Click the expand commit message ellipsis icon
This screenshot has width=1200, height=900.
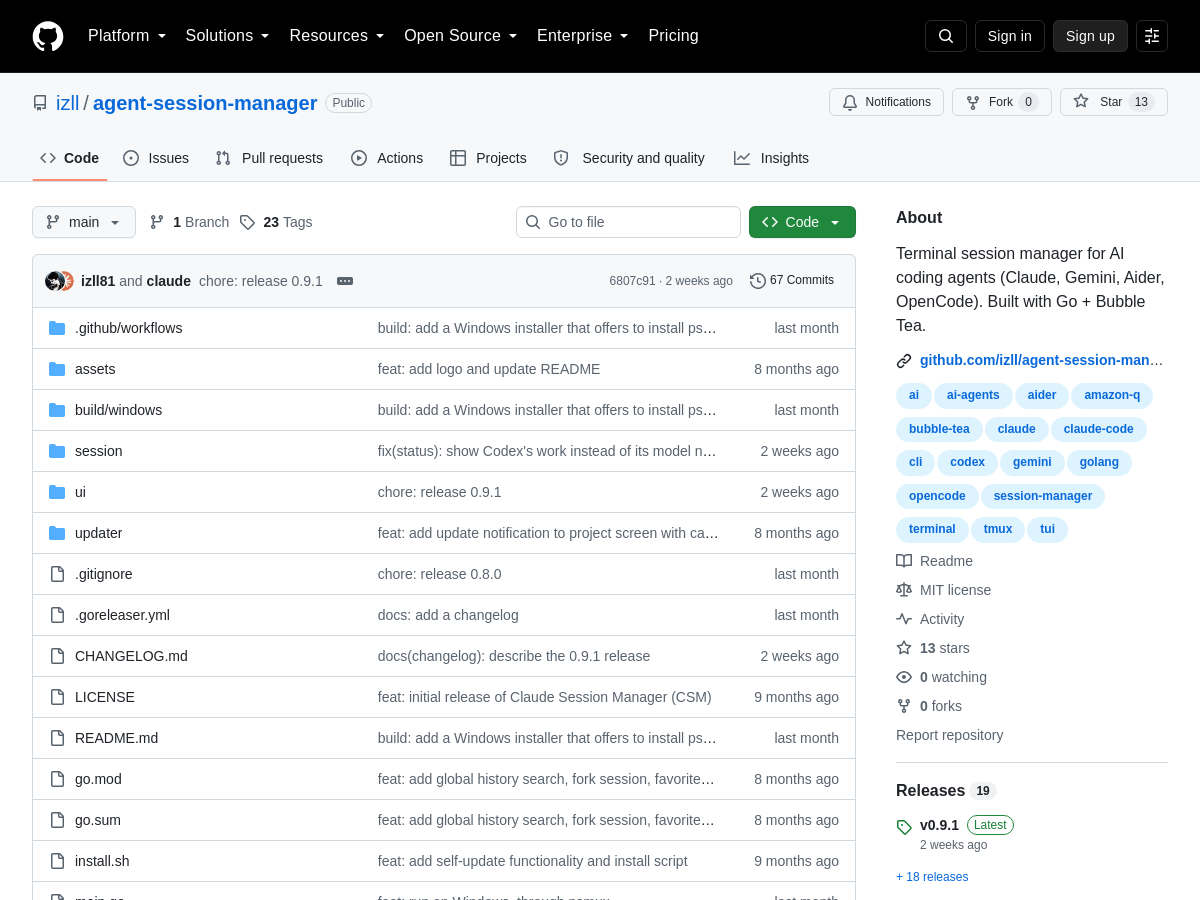click(x=345, y=281)
